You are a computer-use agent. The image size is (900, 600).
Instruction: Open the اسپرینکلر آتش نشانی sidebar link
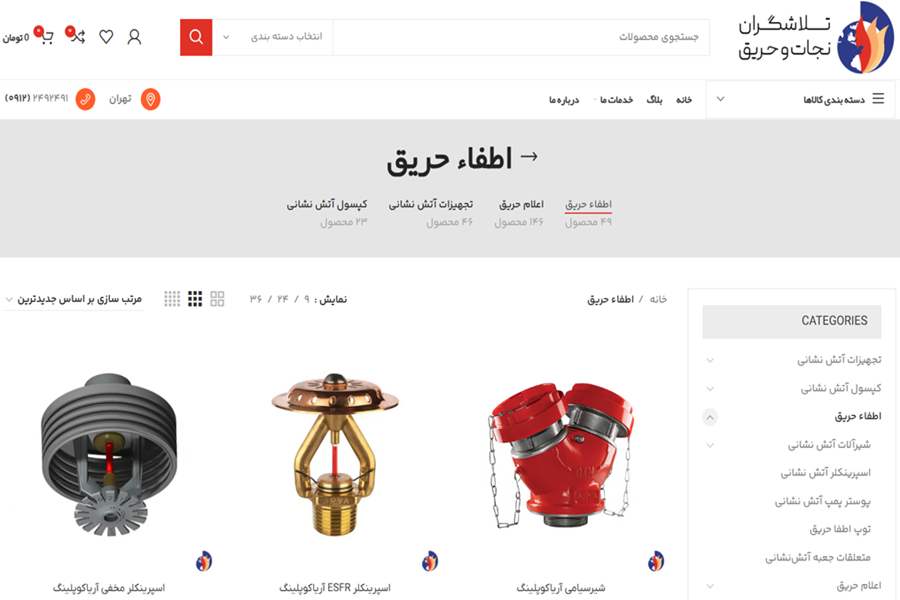point(825,473)
